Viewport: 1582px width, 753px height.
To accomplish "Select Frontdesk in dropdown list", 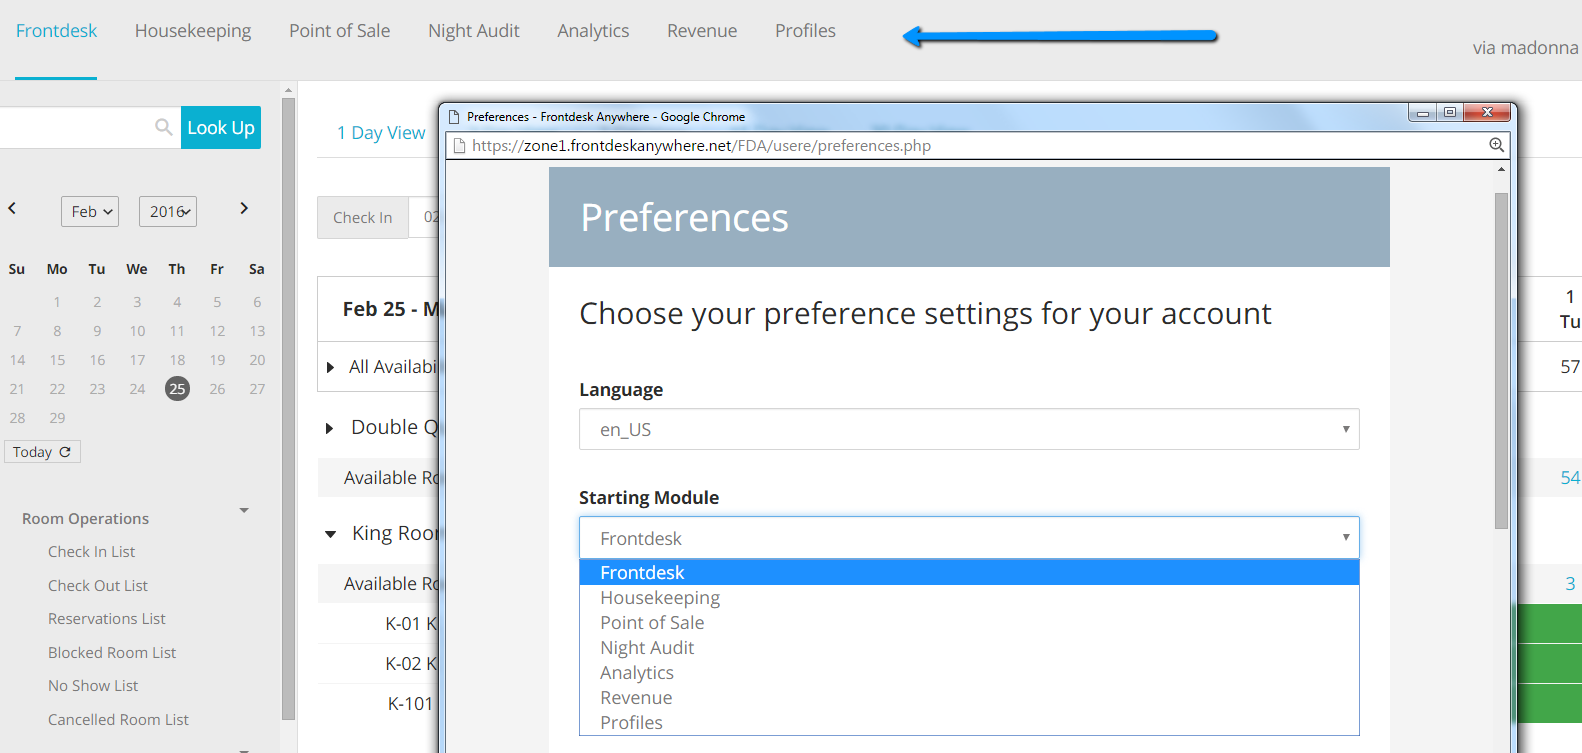I will pos(969,572).
